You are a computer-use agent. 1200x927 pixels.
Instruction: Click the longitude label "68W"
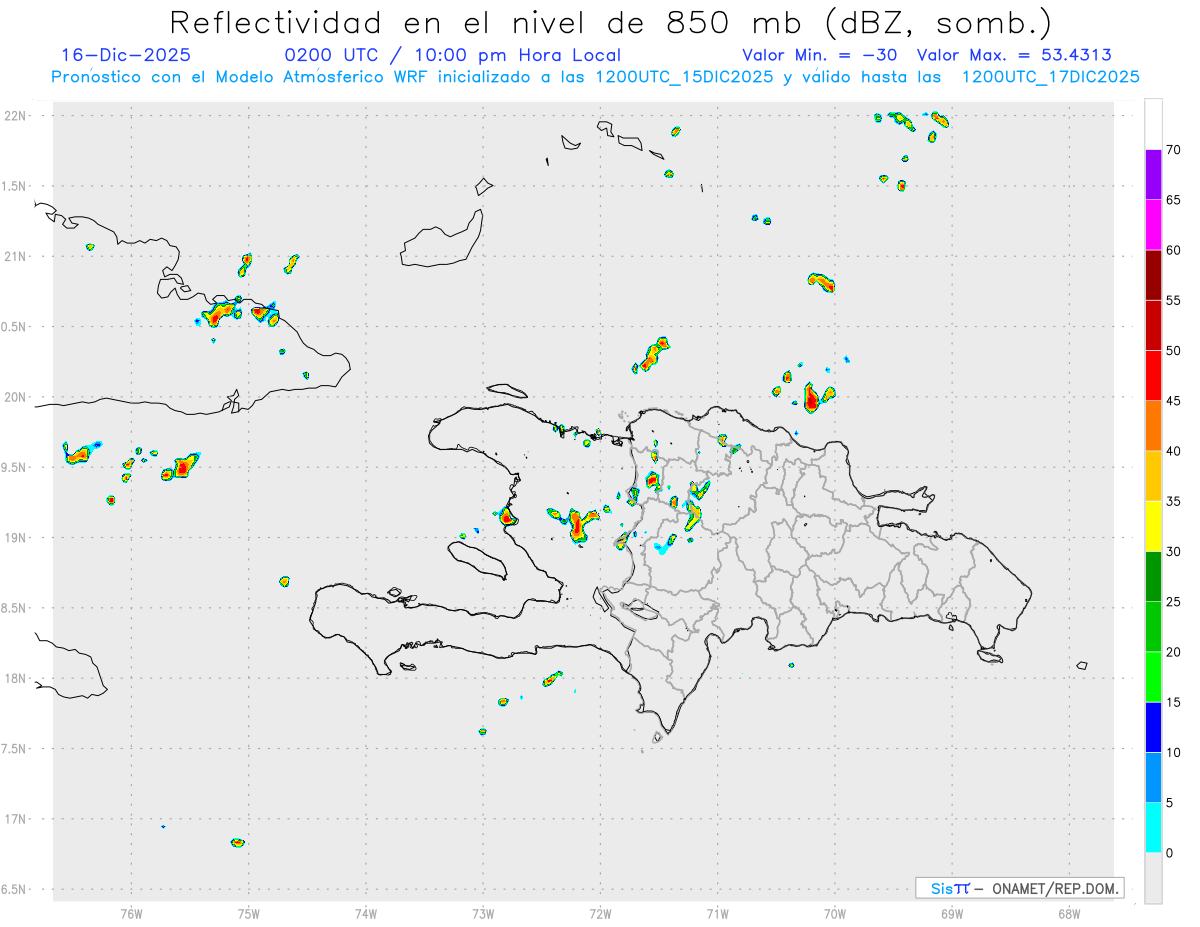[x=1069, y=913]
